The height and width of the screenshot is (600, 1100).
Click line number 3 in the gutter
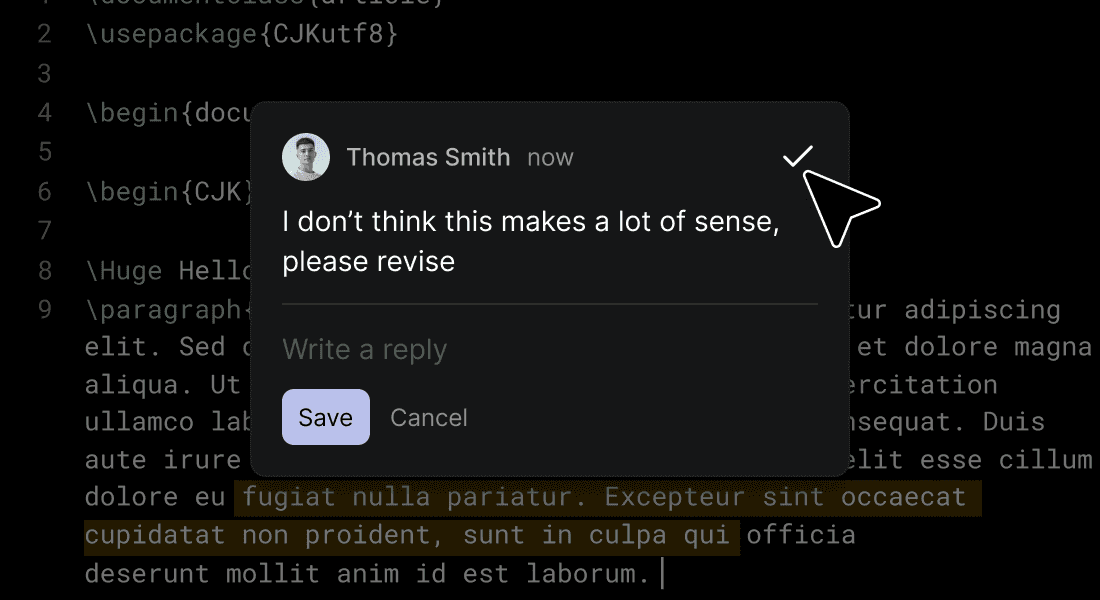click(x=44, y=73)
